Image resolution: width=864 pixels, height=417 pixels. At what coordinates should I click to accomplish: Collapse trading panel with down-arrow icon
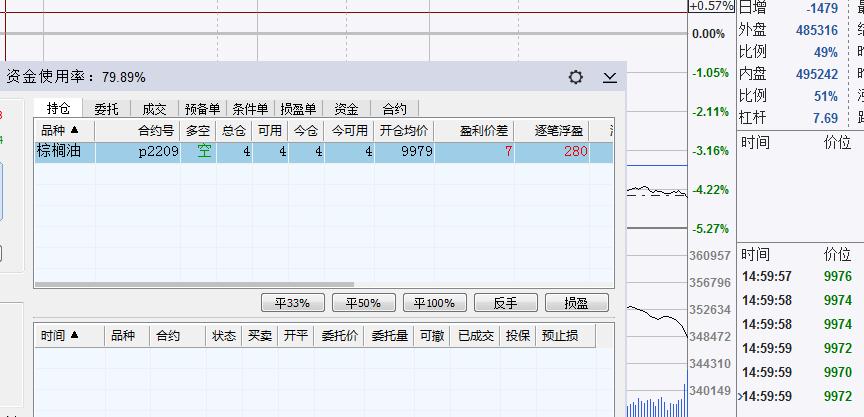609,78
